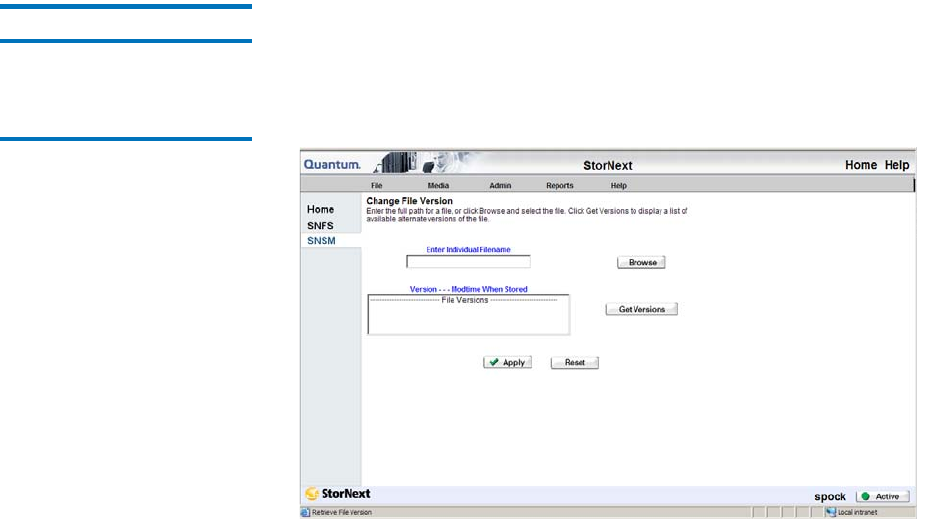Click the Local intranet zone icon

[831, 512]
